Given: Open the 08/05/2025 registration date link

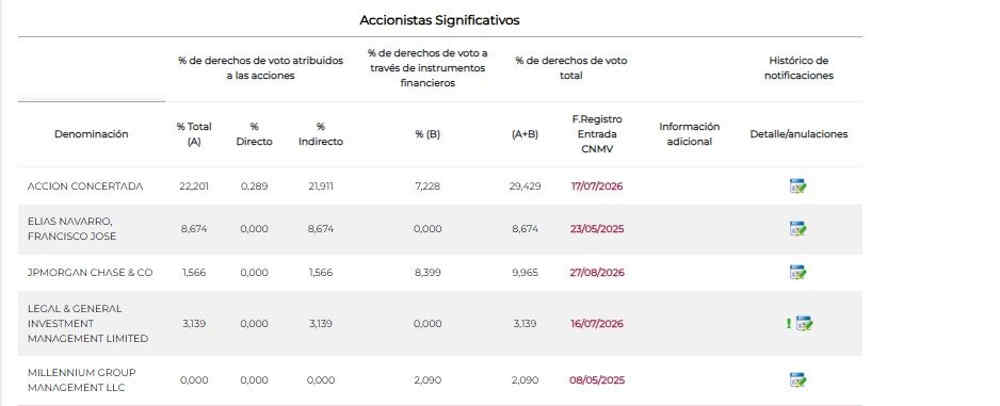Looking at the screenshot, I should point(597,380).
